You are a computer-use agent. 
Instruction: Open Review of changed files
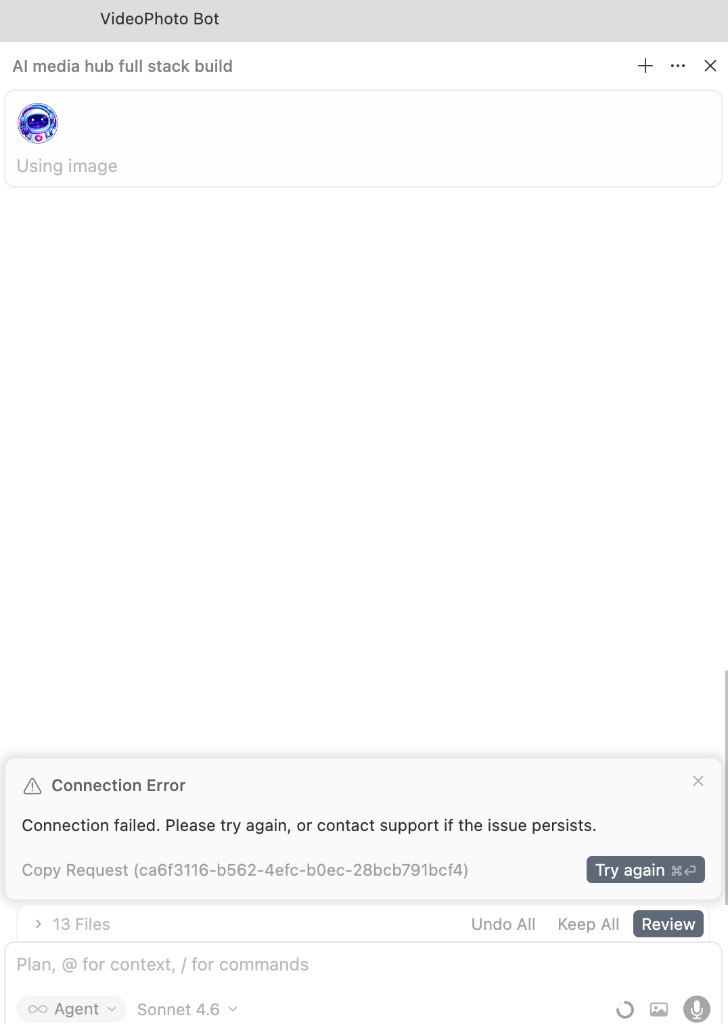click(x=668, y=924)
